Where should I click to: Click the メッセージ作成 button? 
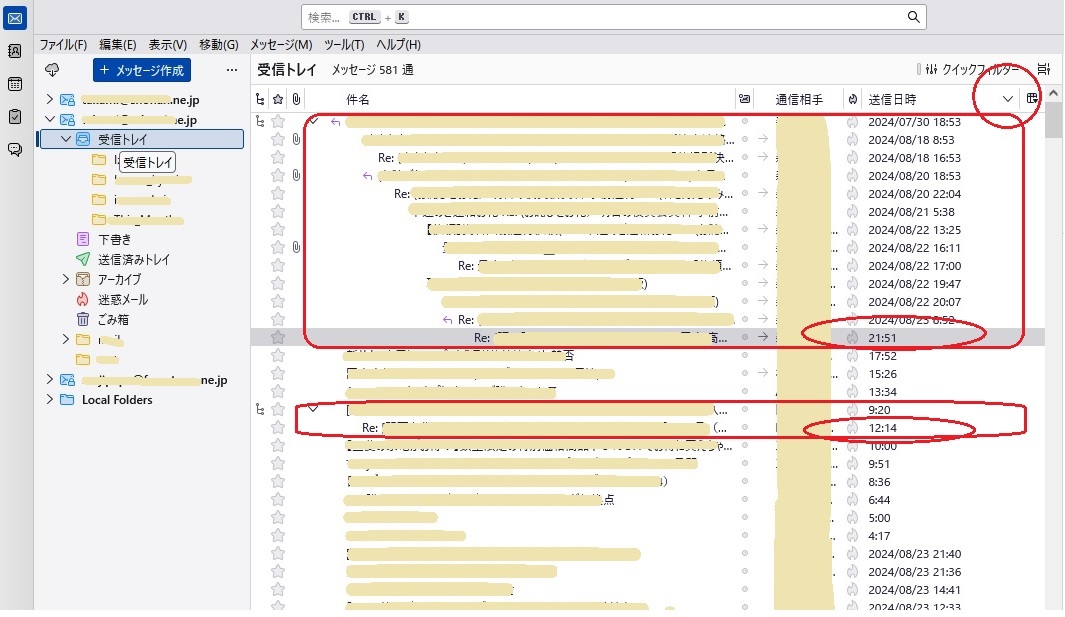point(142,70)
